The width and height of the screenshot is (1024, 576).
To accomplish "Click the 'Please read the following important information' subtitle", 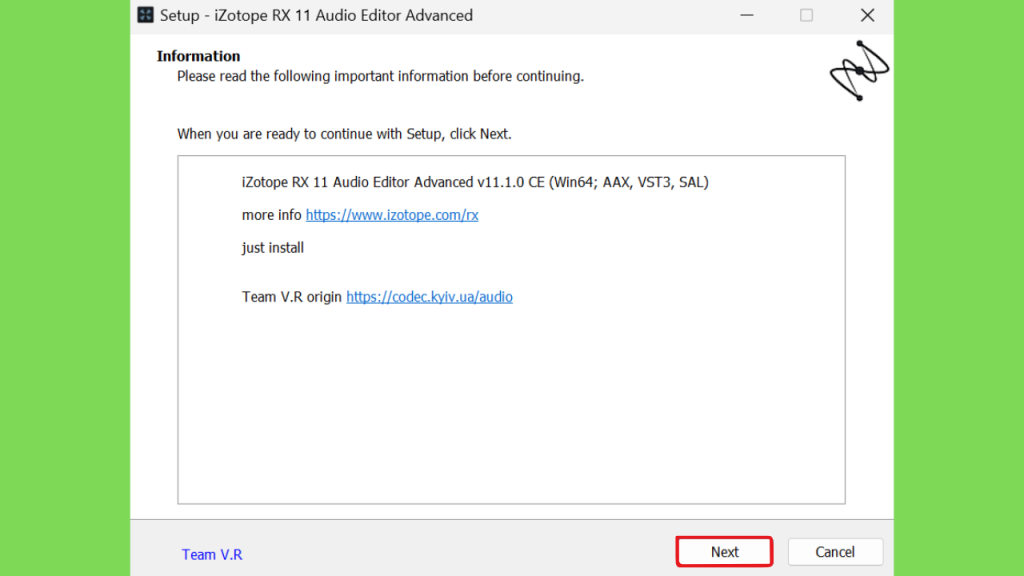I will (x=380, y=76).
